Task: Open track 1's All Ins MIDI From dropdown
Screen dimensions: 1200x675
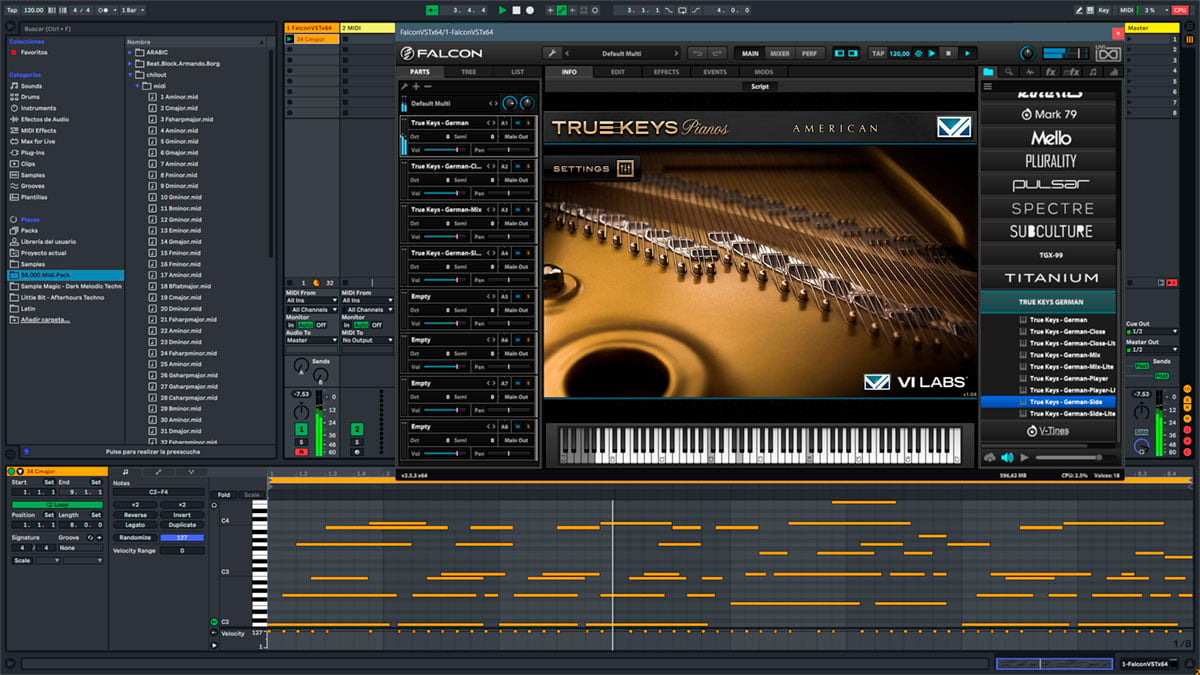Action: tap(312, 300)
